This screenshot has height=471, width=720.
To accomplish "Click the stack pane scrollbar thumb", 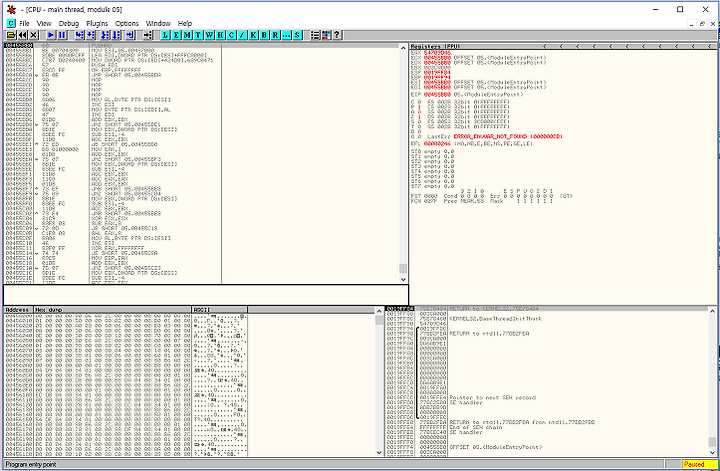I will tap(712, 442).
